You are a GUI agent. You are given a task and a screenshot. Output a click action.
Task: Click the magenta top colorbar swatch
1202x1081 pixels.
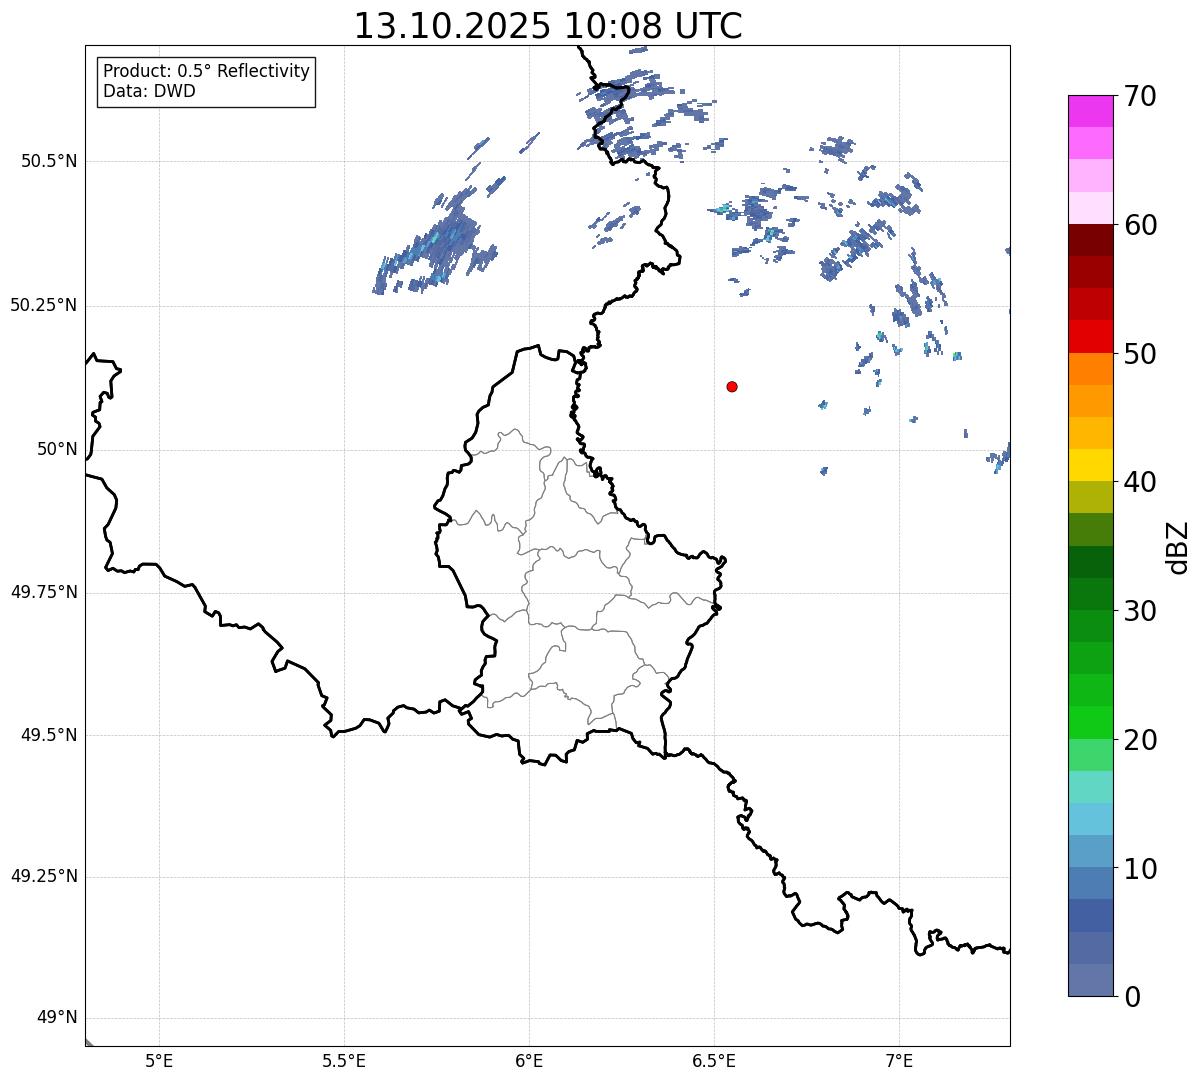1091,111
